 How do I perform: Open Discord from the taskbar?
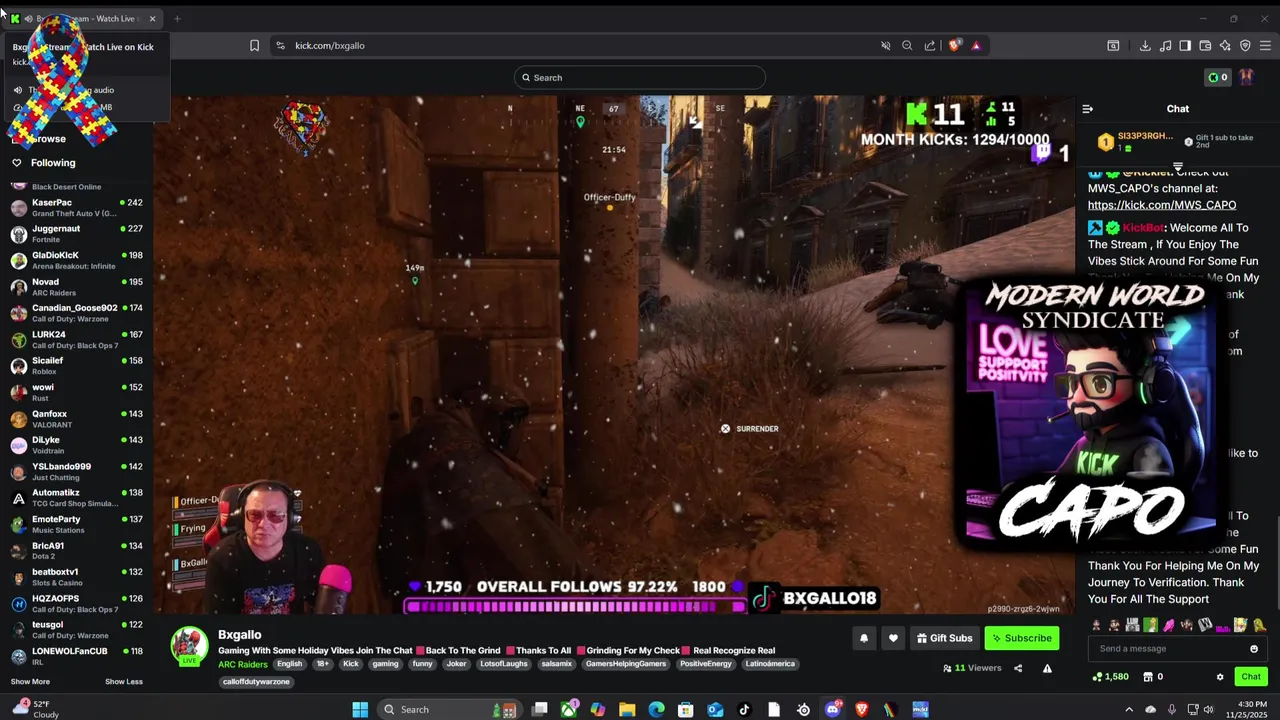click(832, 710)
